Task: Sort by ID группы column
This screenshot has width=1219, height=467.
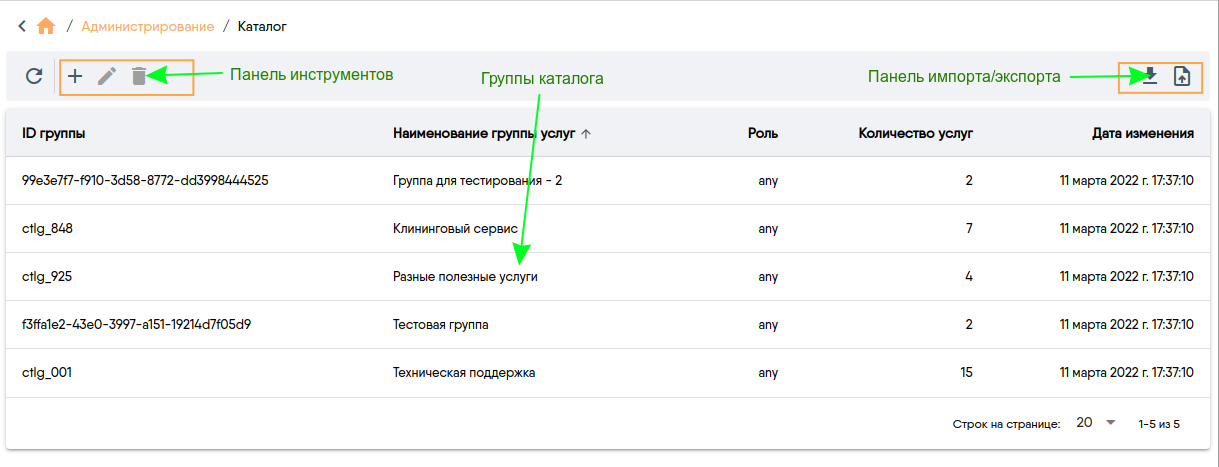Action: tap(54, 133)
